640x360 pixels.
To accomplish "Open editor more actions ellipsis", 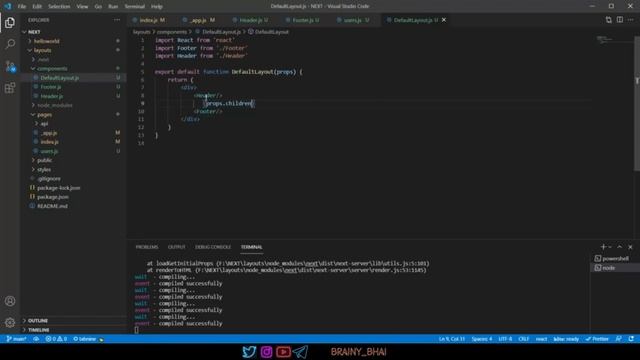I will (631, 20).
